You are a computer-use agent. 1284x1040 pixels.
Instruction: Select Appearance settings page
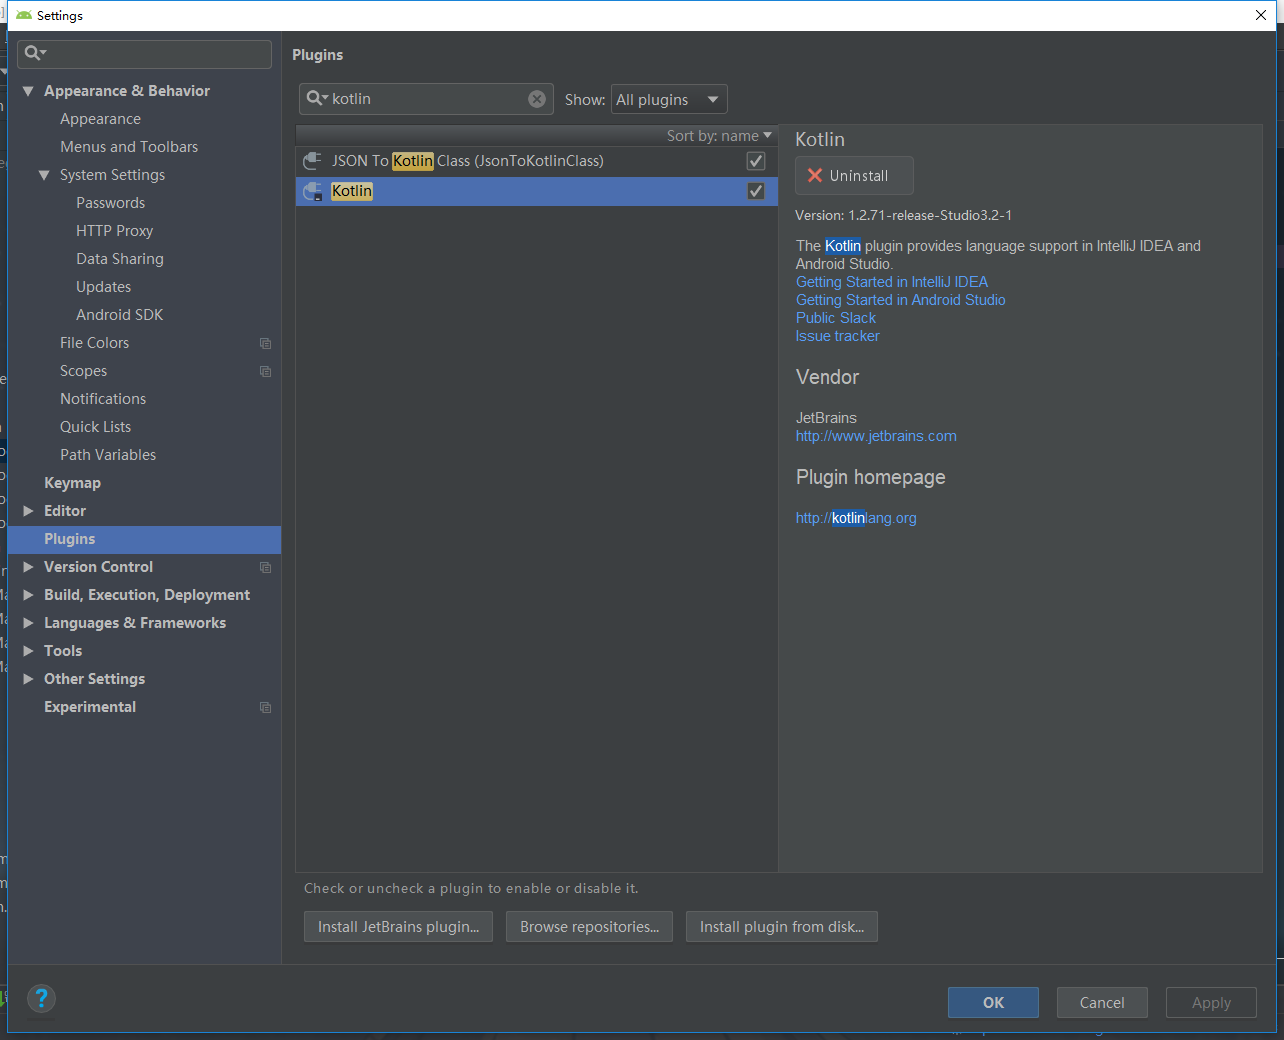tap(100, 119)
